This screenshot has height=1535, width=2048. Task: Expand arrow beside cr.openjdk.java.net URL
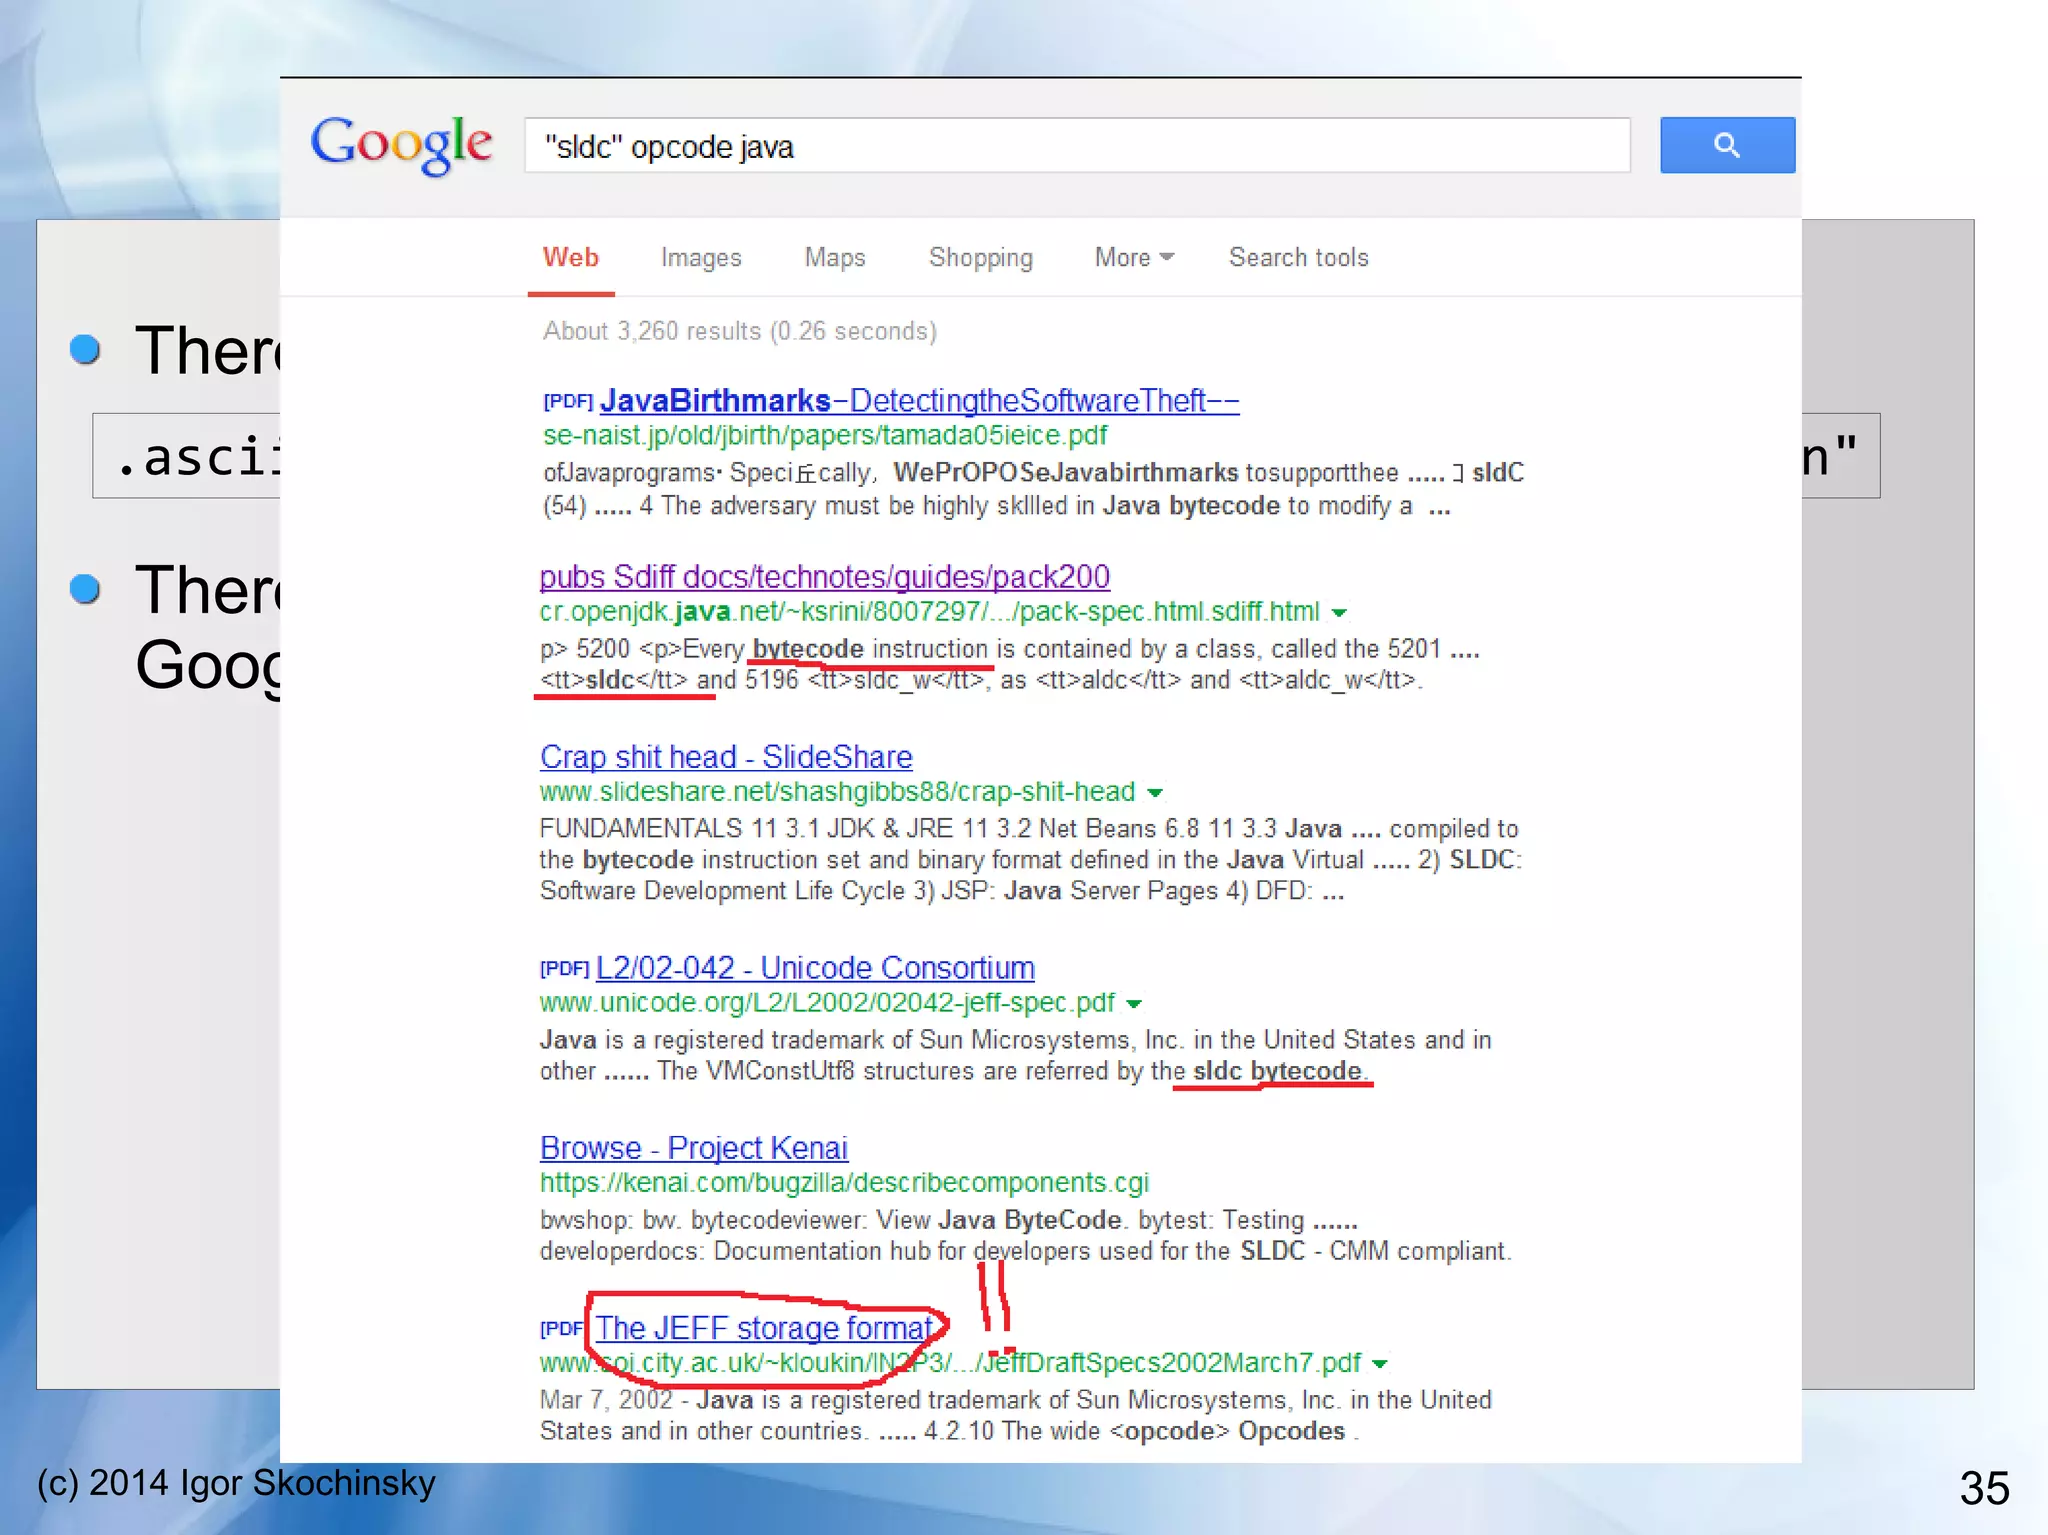[1339, 613]
